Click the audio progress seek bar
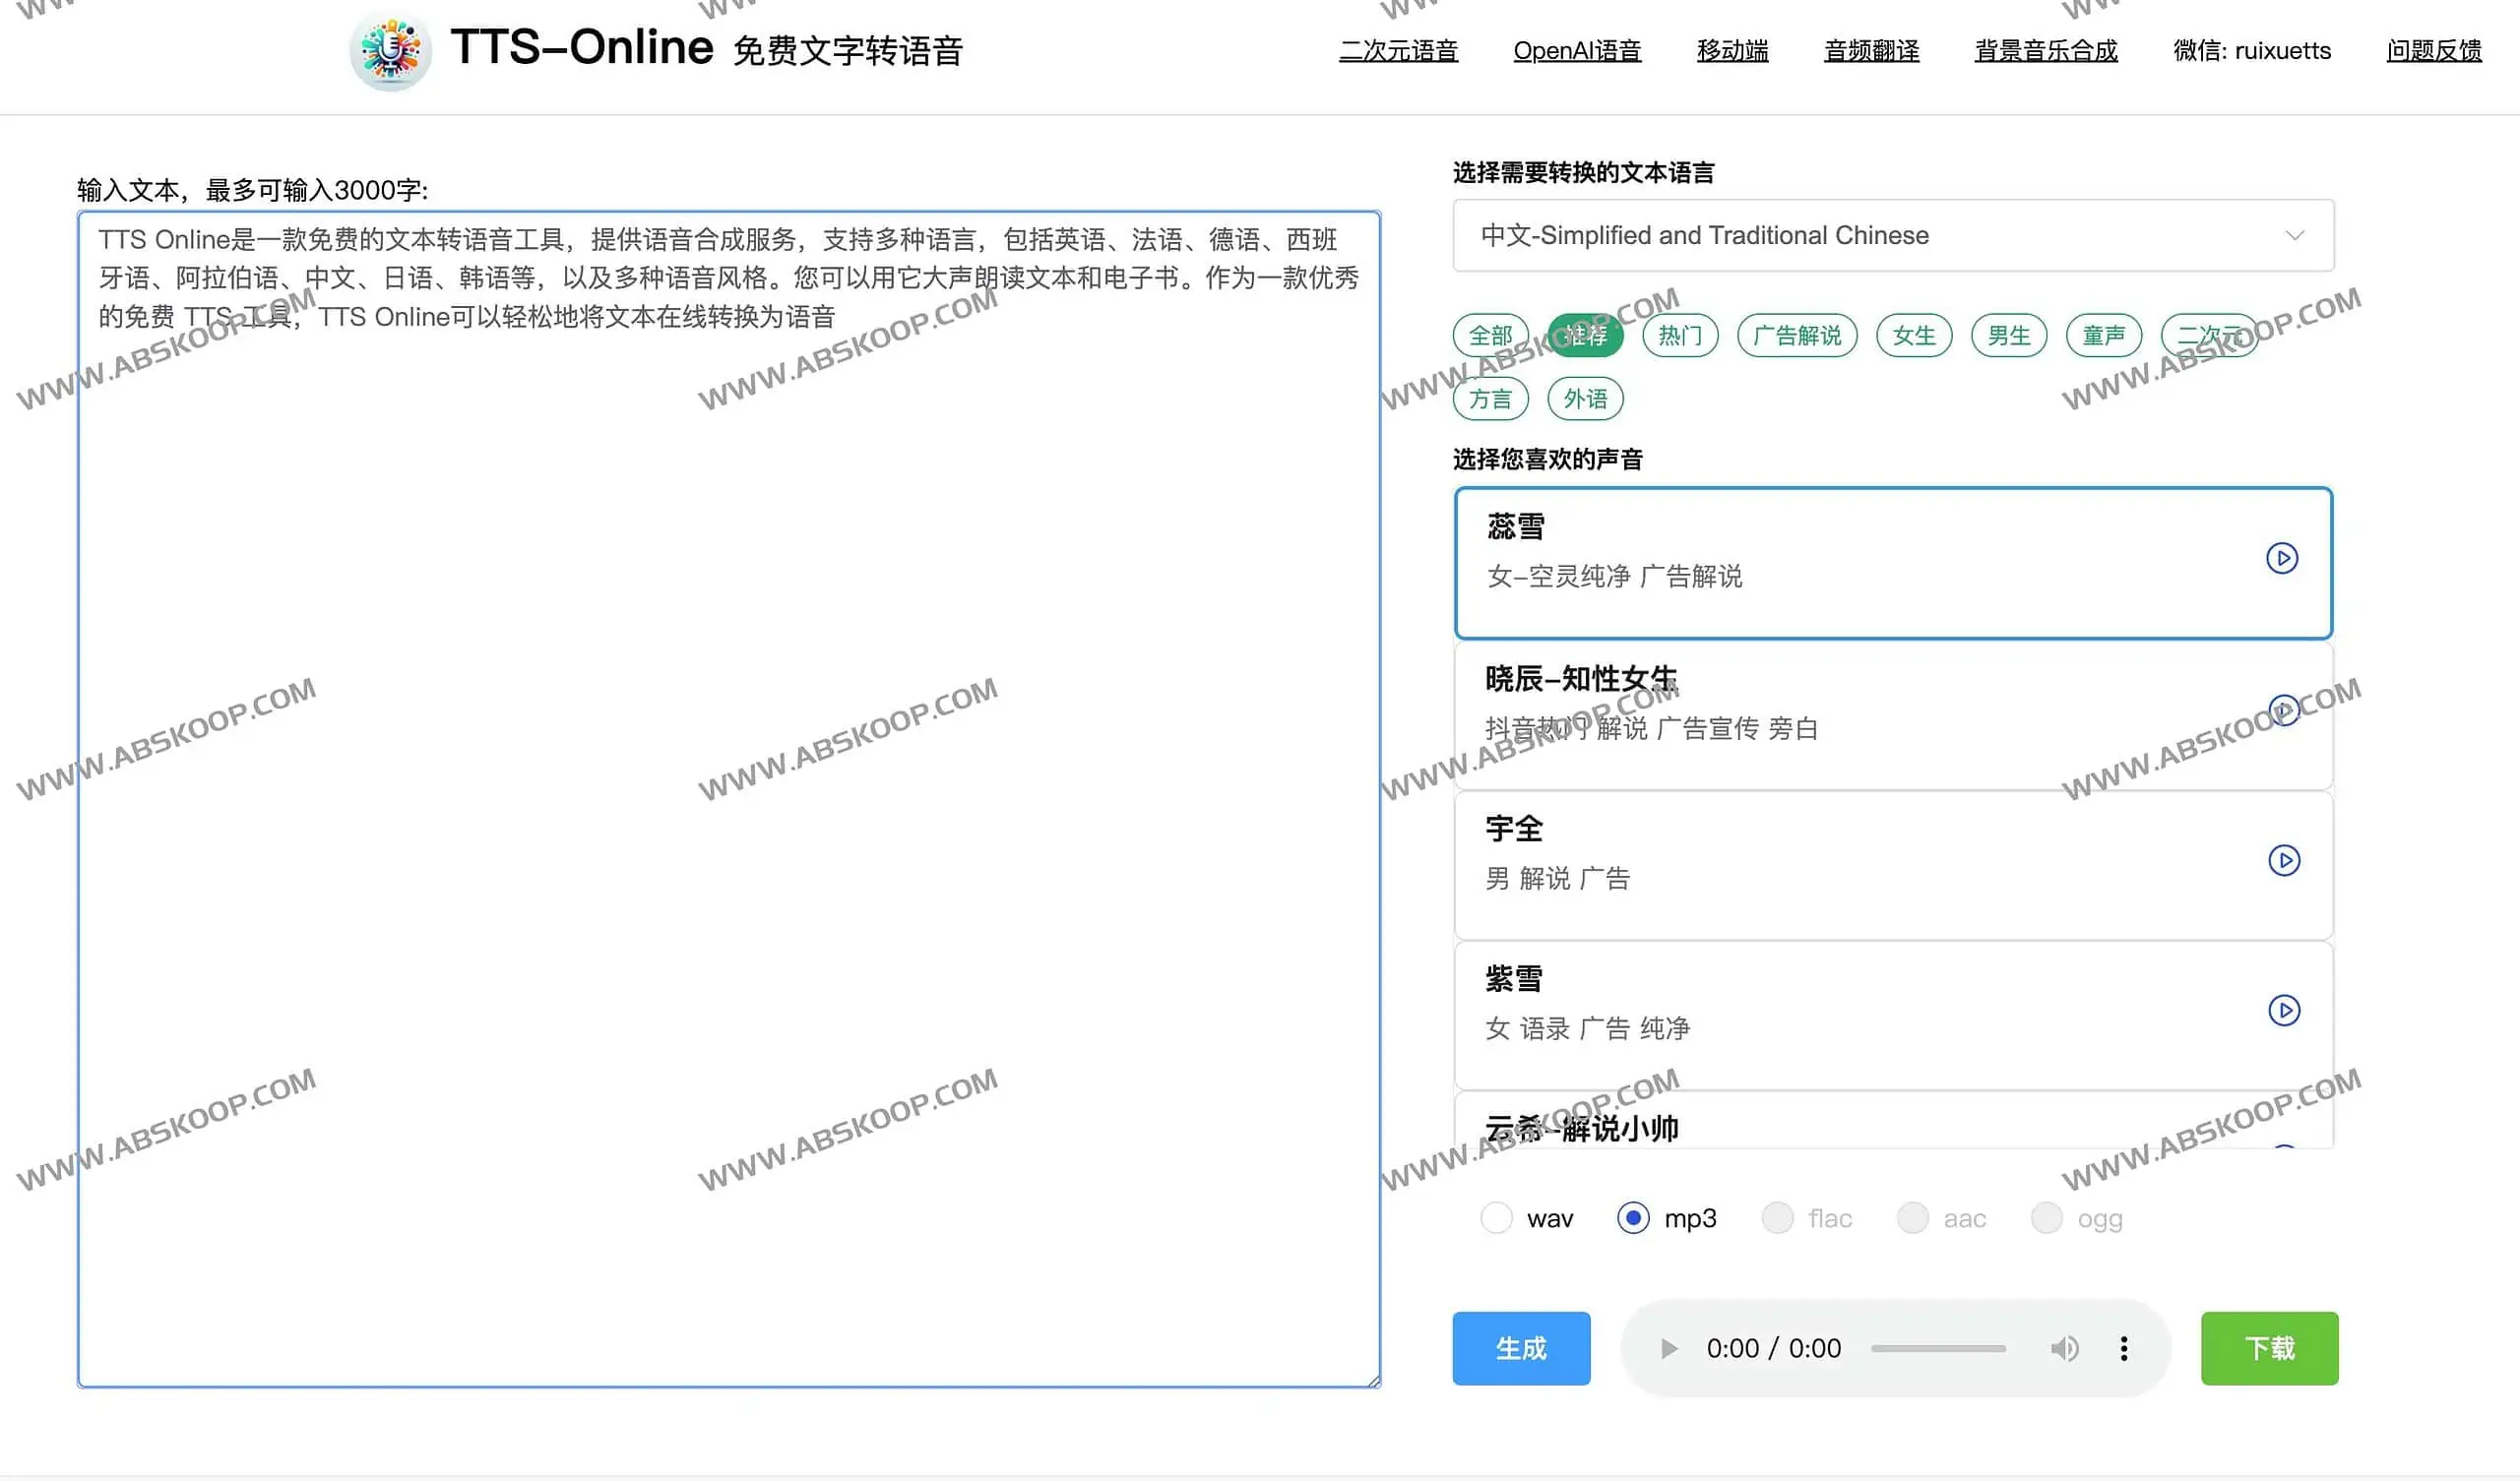2520x1481 pixels. pyautogui.click(x=1938, y=1348)
